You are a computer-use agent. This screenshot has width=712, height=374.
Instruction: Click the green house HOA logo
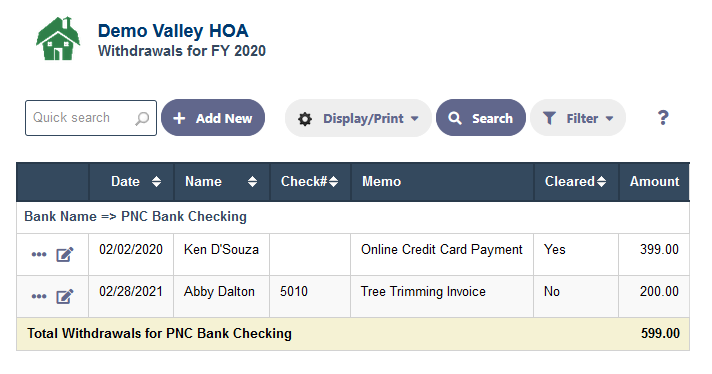click(x=58, y=39)
